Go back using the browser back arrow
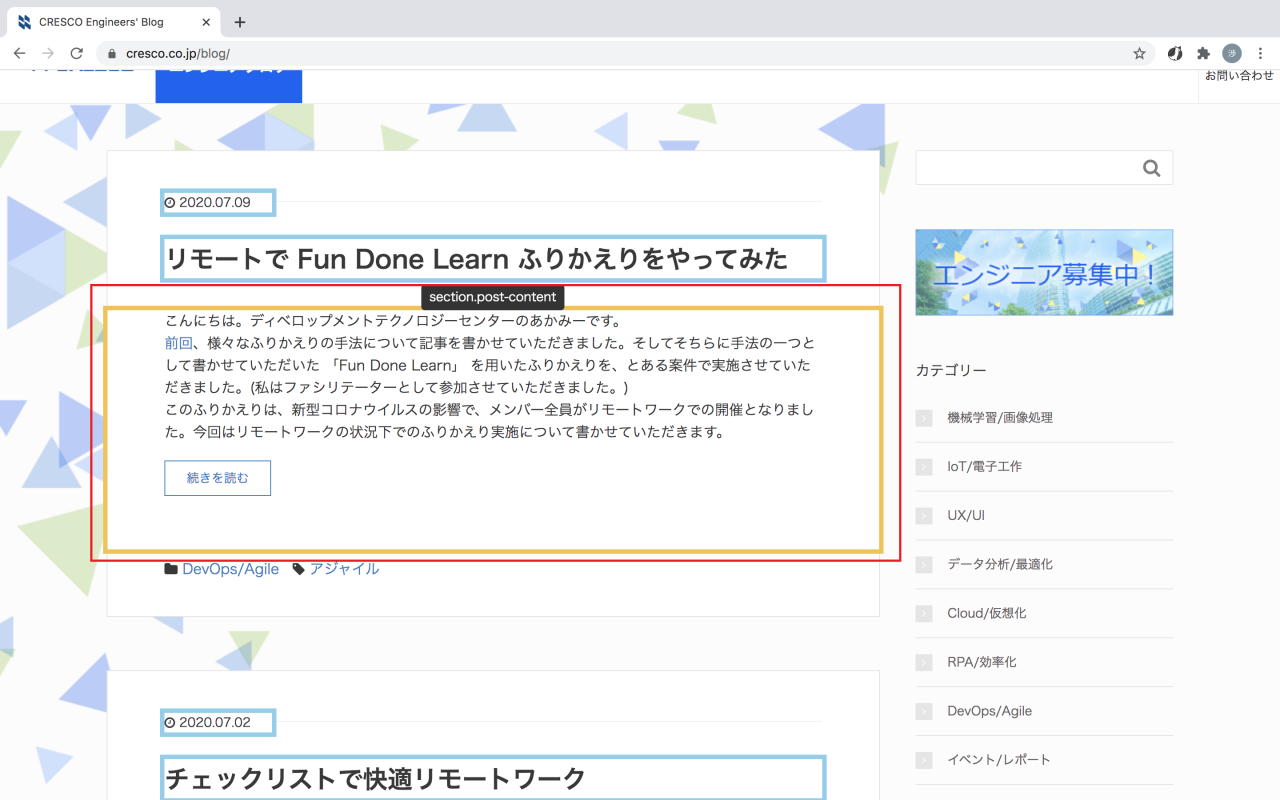 click(19, 54)
